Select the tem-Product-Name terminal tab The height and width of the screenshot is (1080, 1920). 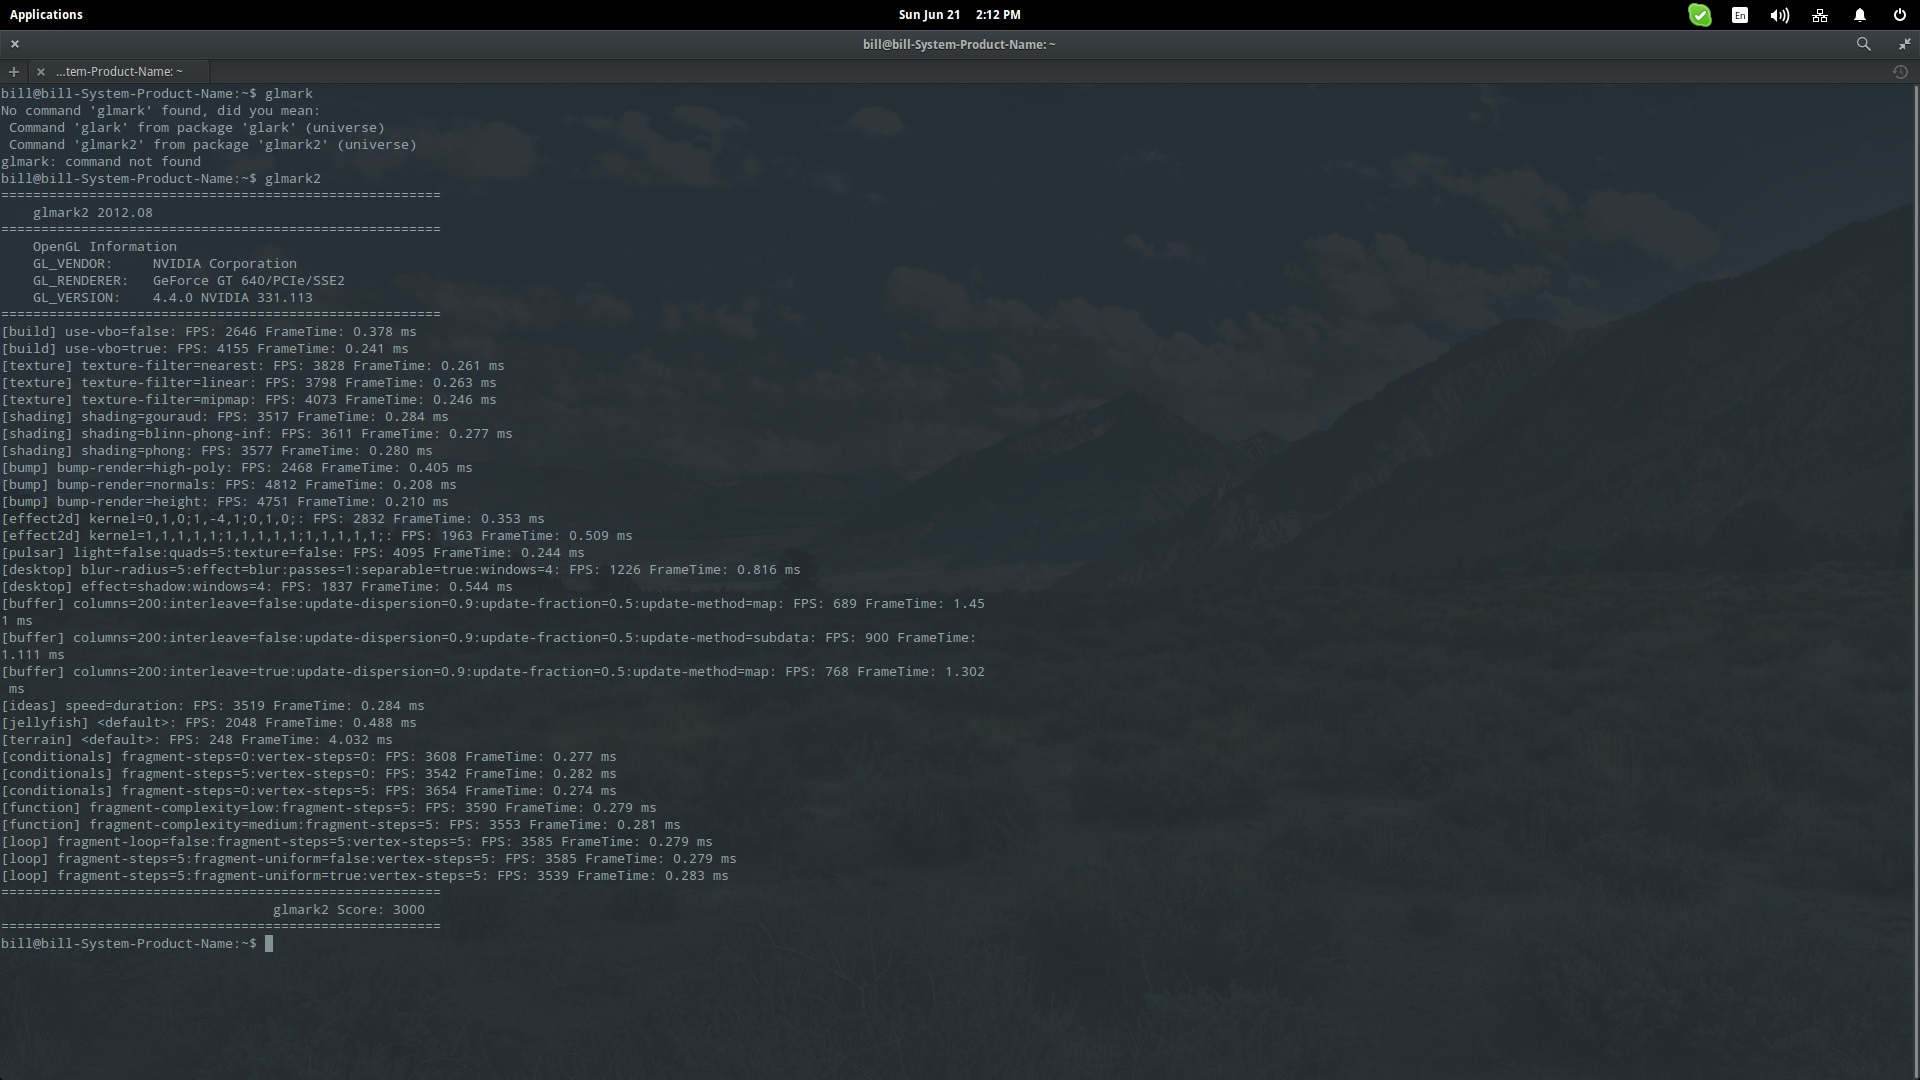point(119,71)
